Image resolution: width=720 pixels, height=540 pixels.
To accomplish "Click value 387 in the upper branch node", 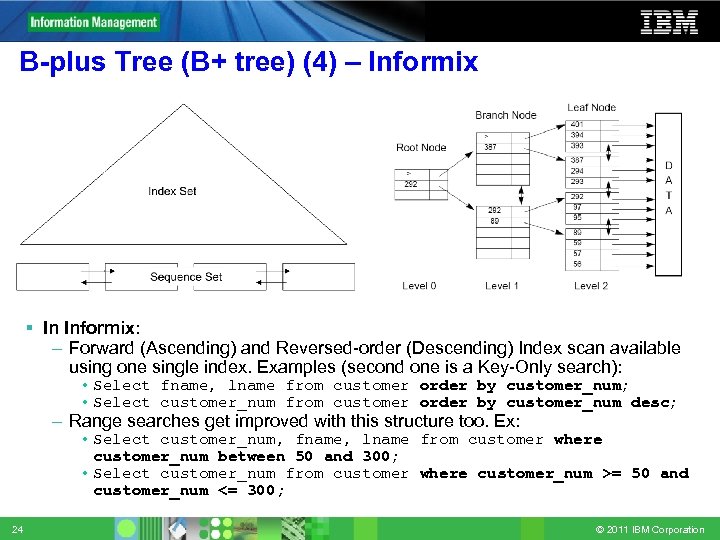I will point(490,147).
